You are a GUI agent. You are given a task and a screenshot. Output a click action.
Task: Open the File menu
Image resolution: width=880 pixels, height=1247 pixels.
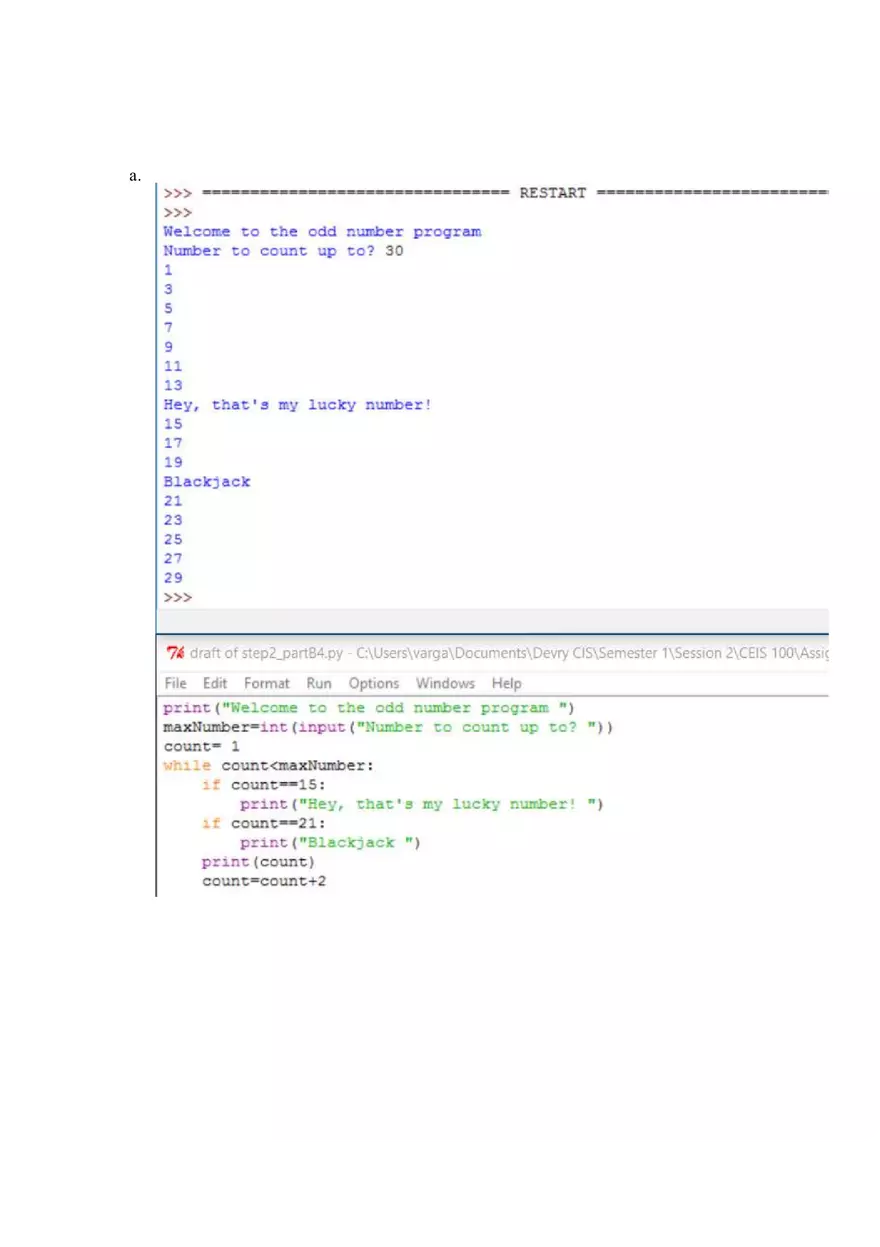tap(176, 684)
